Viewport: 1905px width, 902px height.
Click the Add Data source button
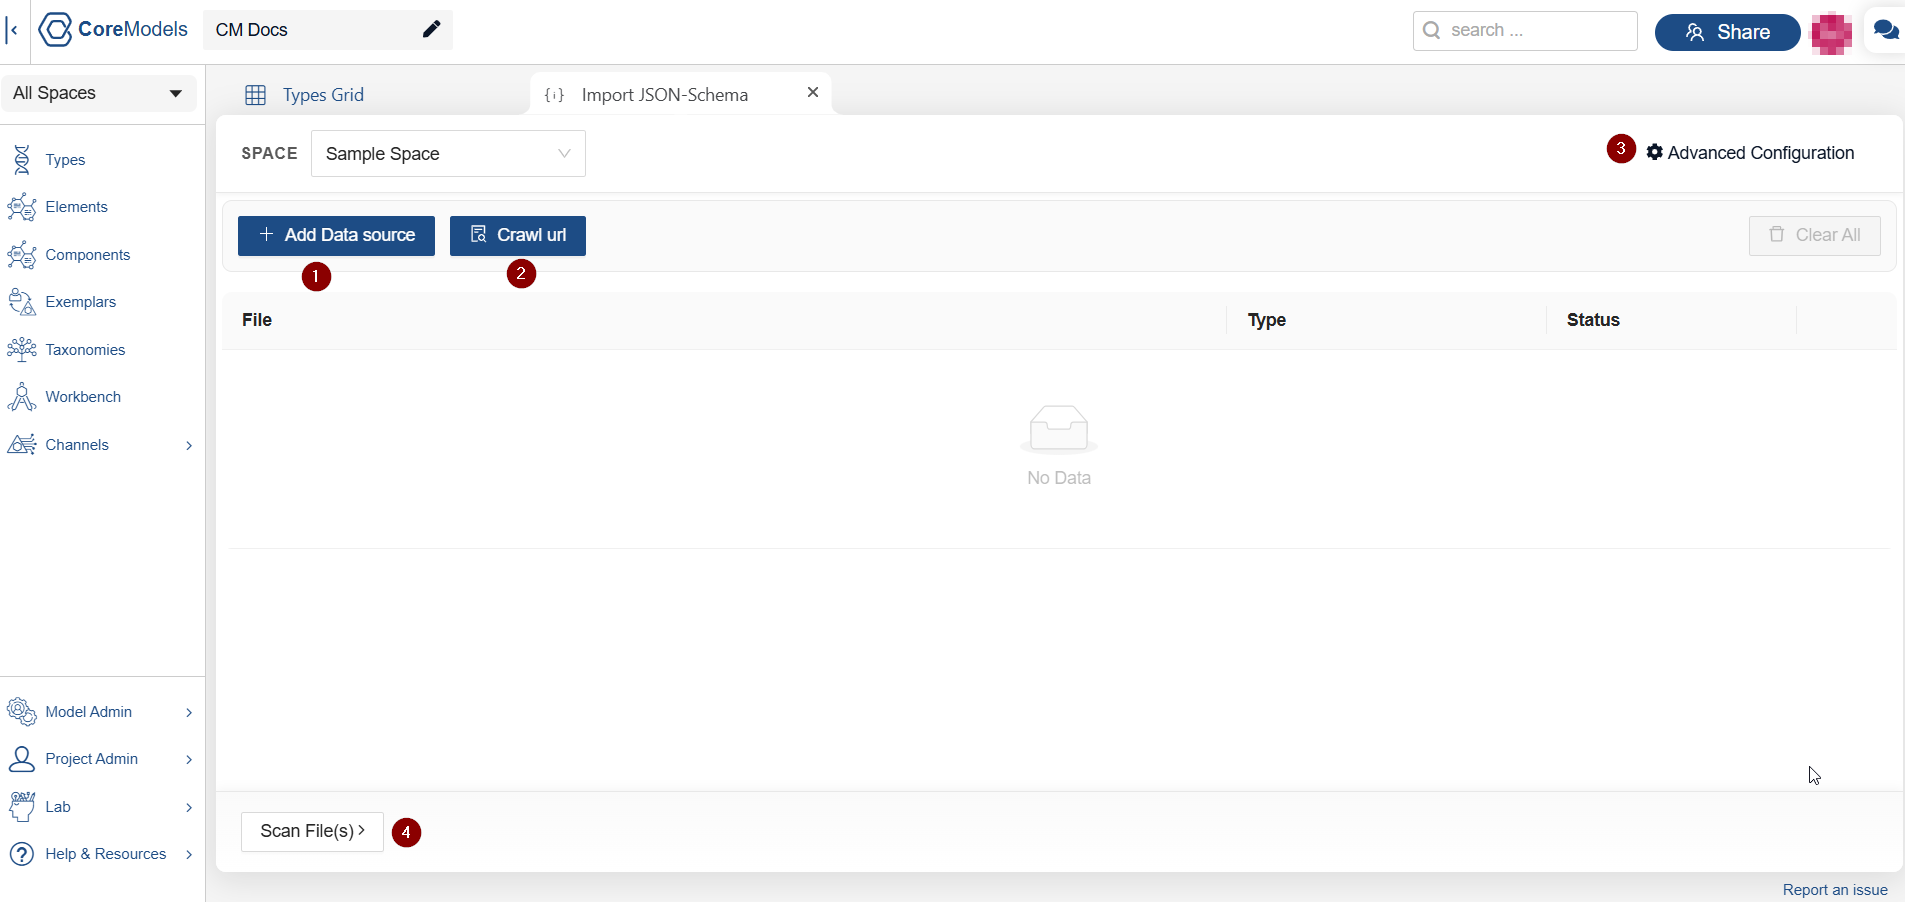[x=336, y=236]
